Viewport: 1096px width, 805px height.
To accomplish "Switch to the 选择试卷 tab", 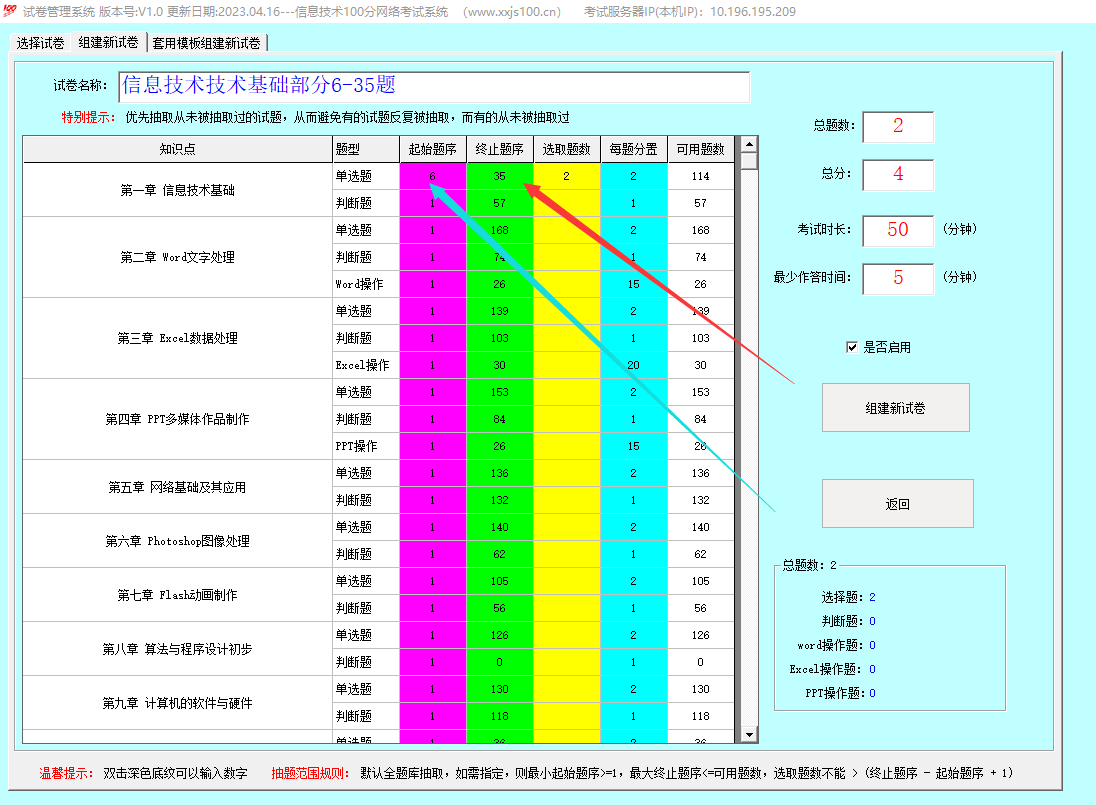I will [40, 43].
